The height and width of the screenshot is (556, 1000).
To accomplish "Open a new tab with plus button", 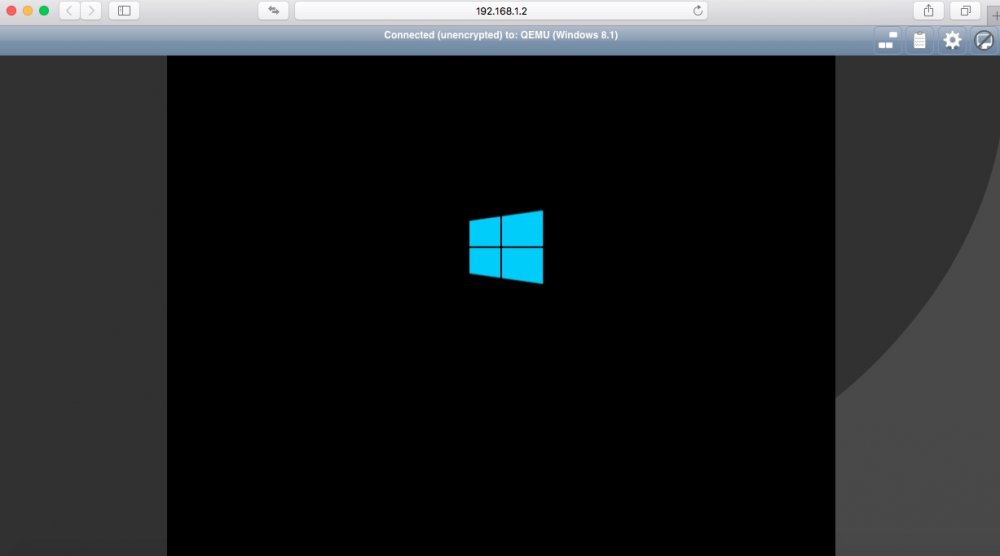I will click(994, 15).
